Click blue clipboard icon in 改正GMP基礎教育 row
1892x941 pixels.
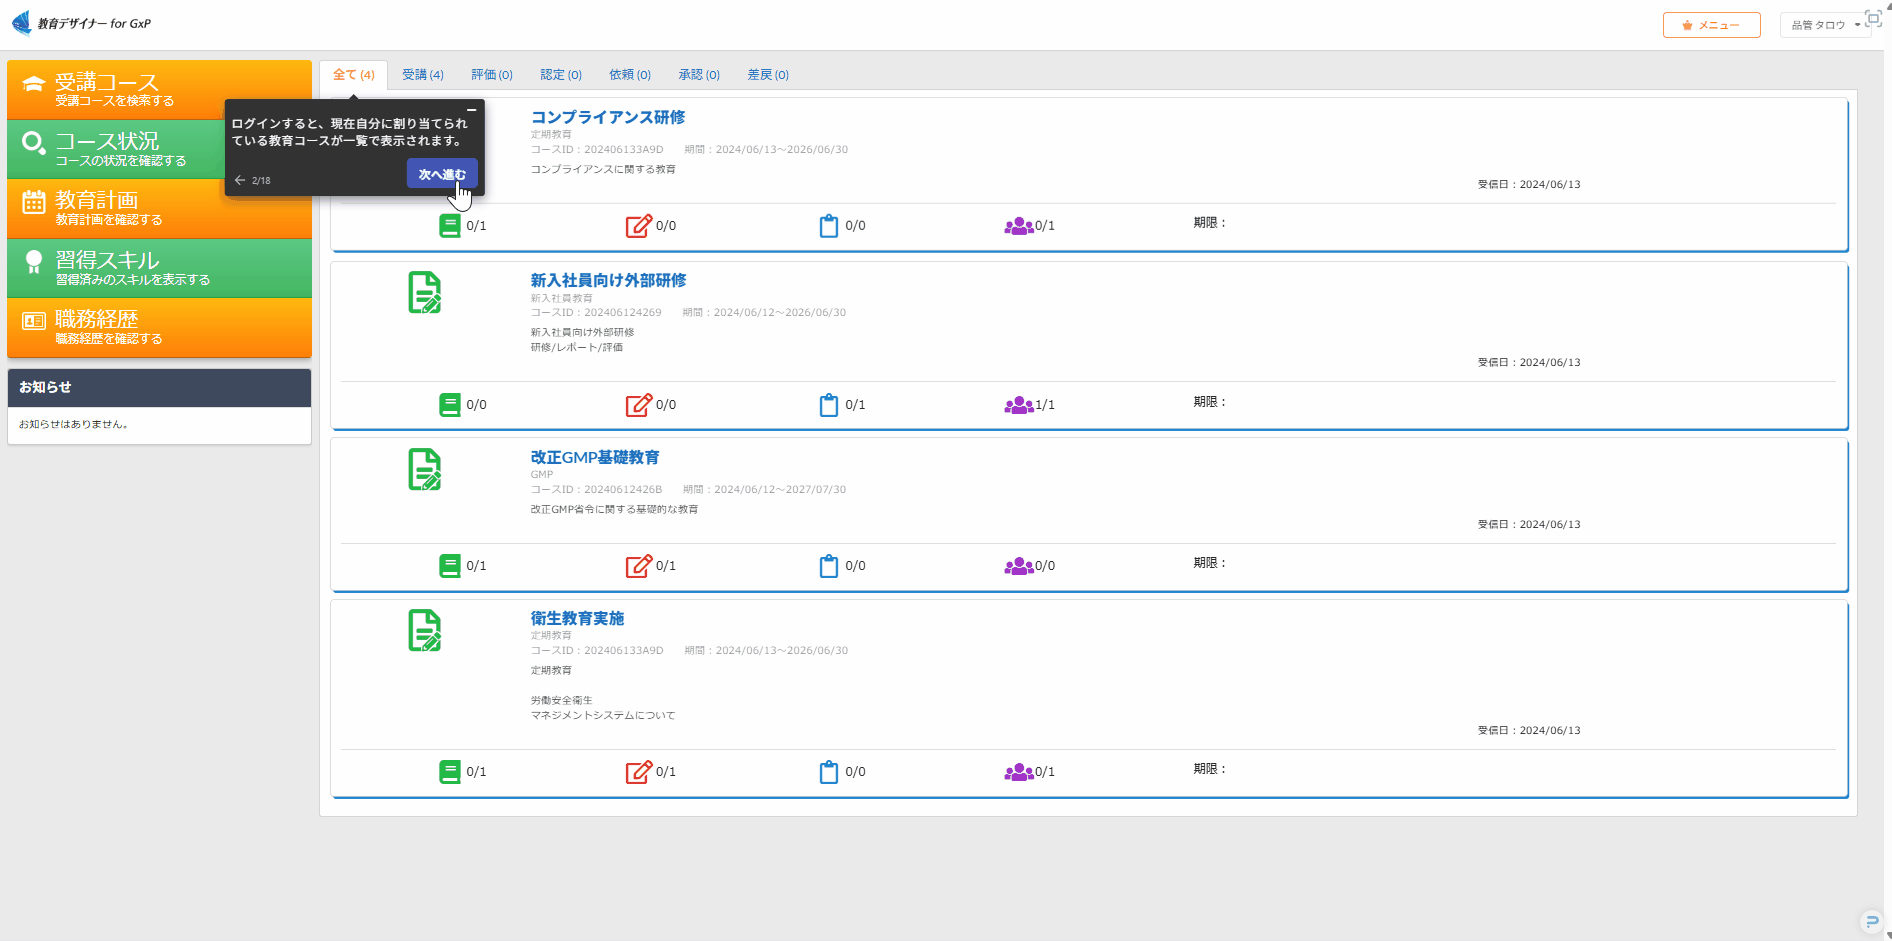point(829,566)
